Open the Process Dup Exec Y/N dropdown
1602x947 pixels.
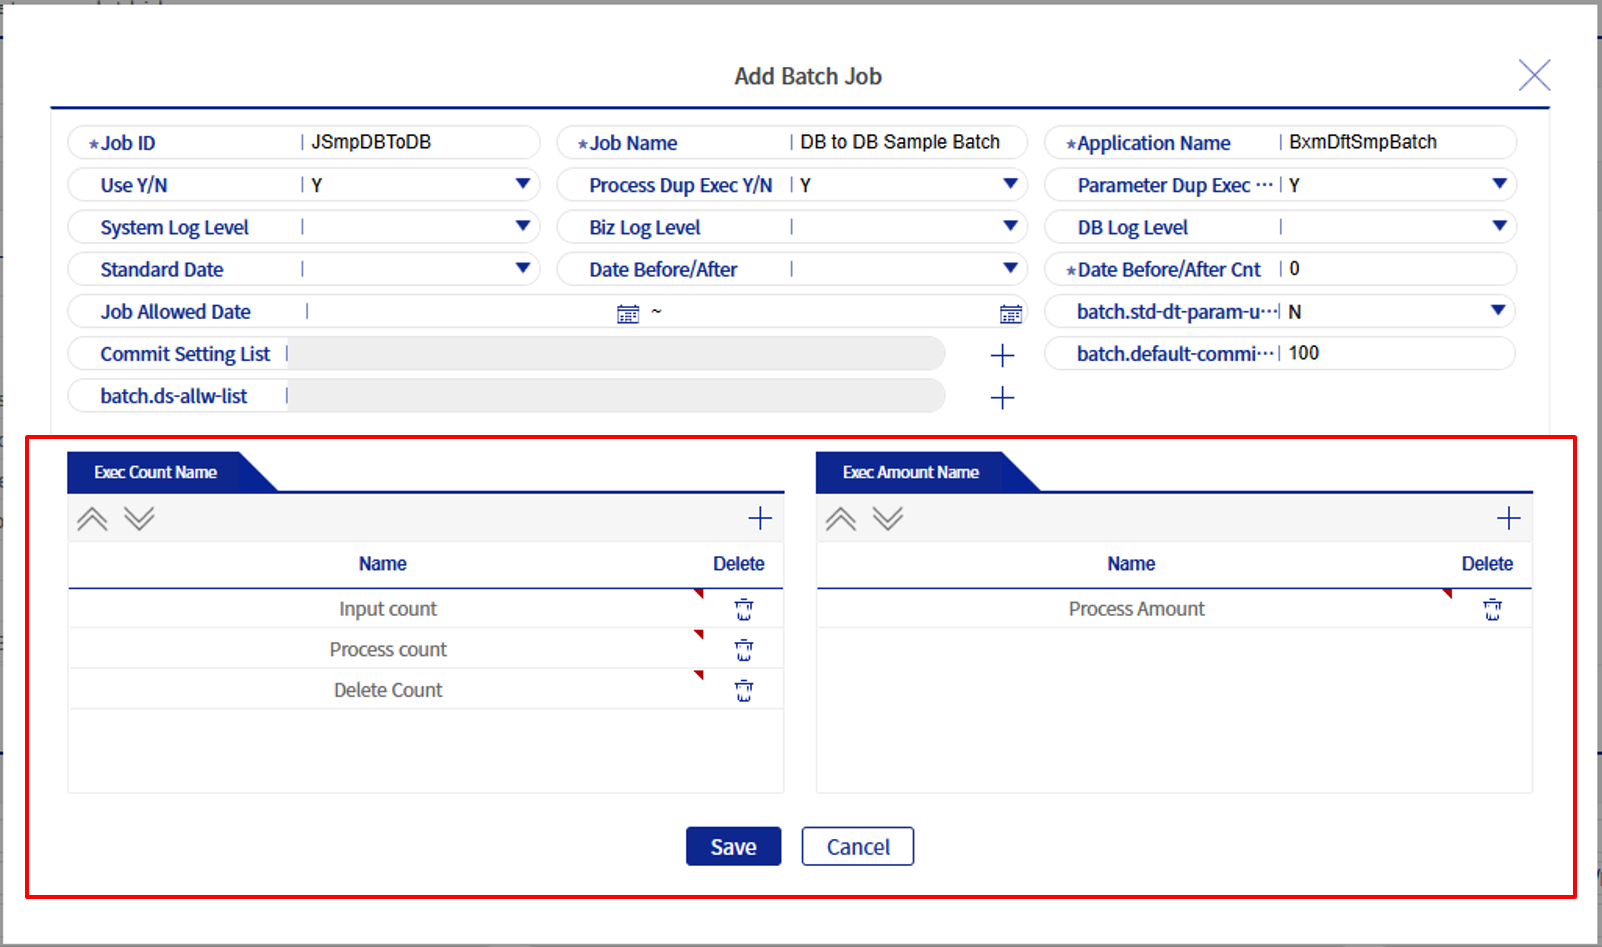1009,184
